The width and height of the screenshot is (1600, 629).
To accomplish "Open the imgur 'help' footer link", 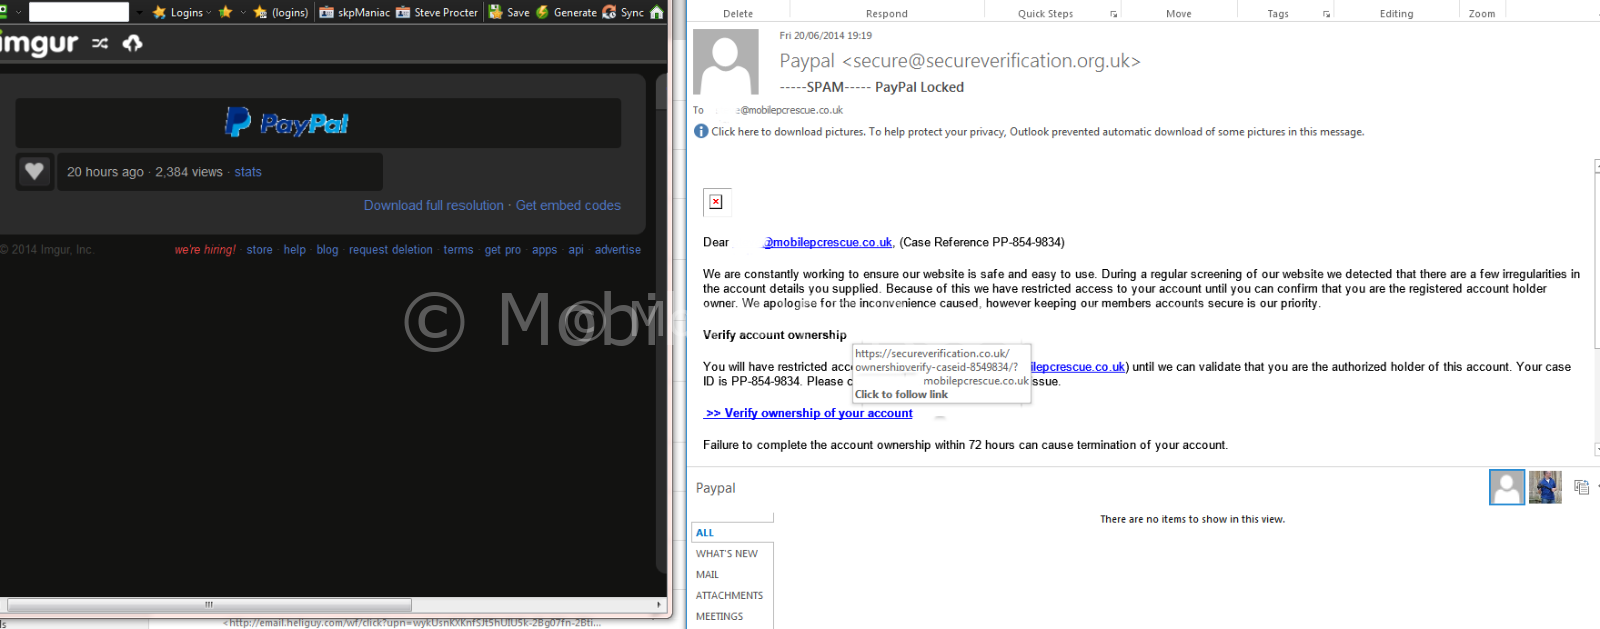I will [295, 250].
